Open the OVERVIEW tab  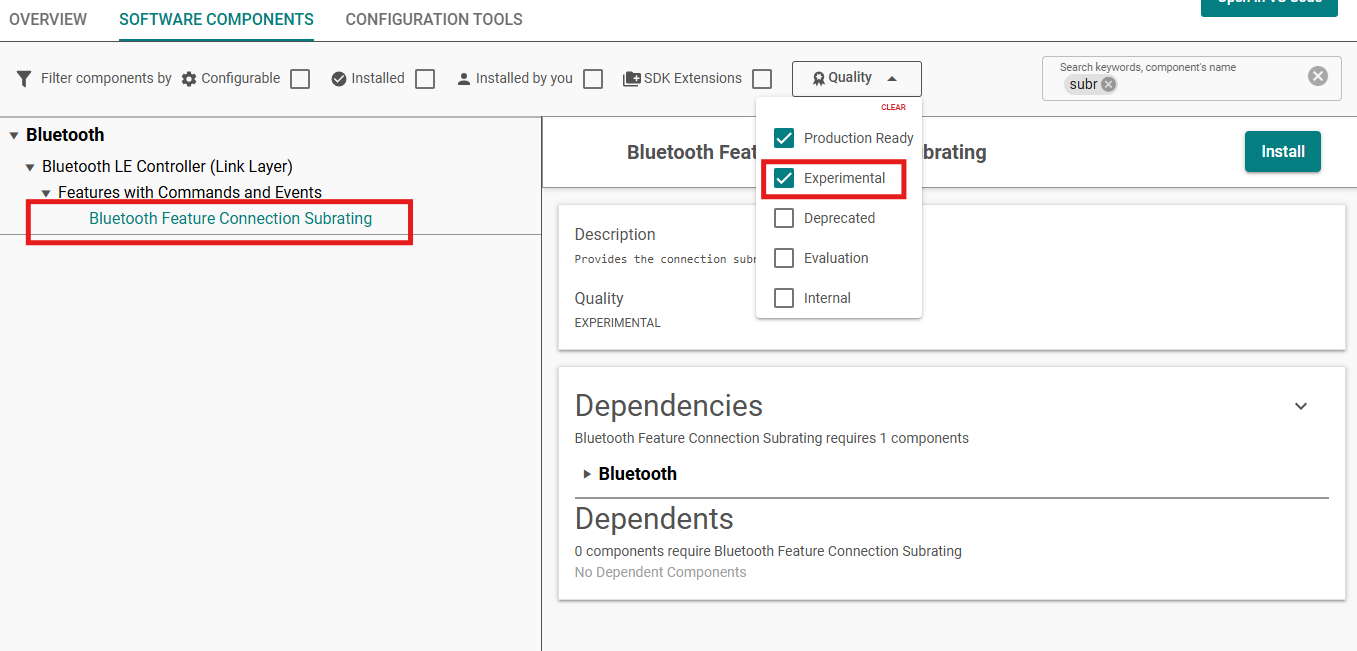(x=48, y=19)
